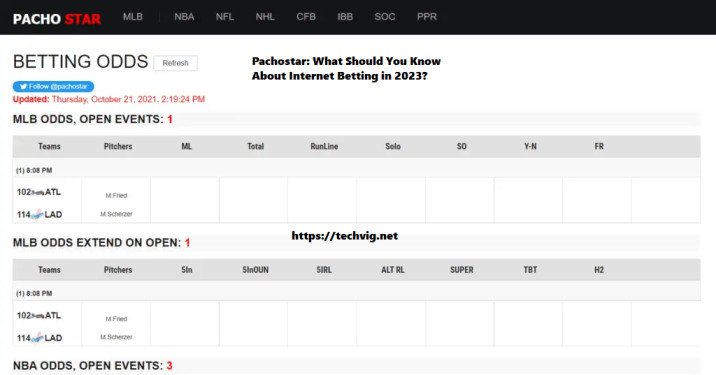
Task: Click the LAD team logo in open events
Action: pyautogui.click(x=37, y=214)
